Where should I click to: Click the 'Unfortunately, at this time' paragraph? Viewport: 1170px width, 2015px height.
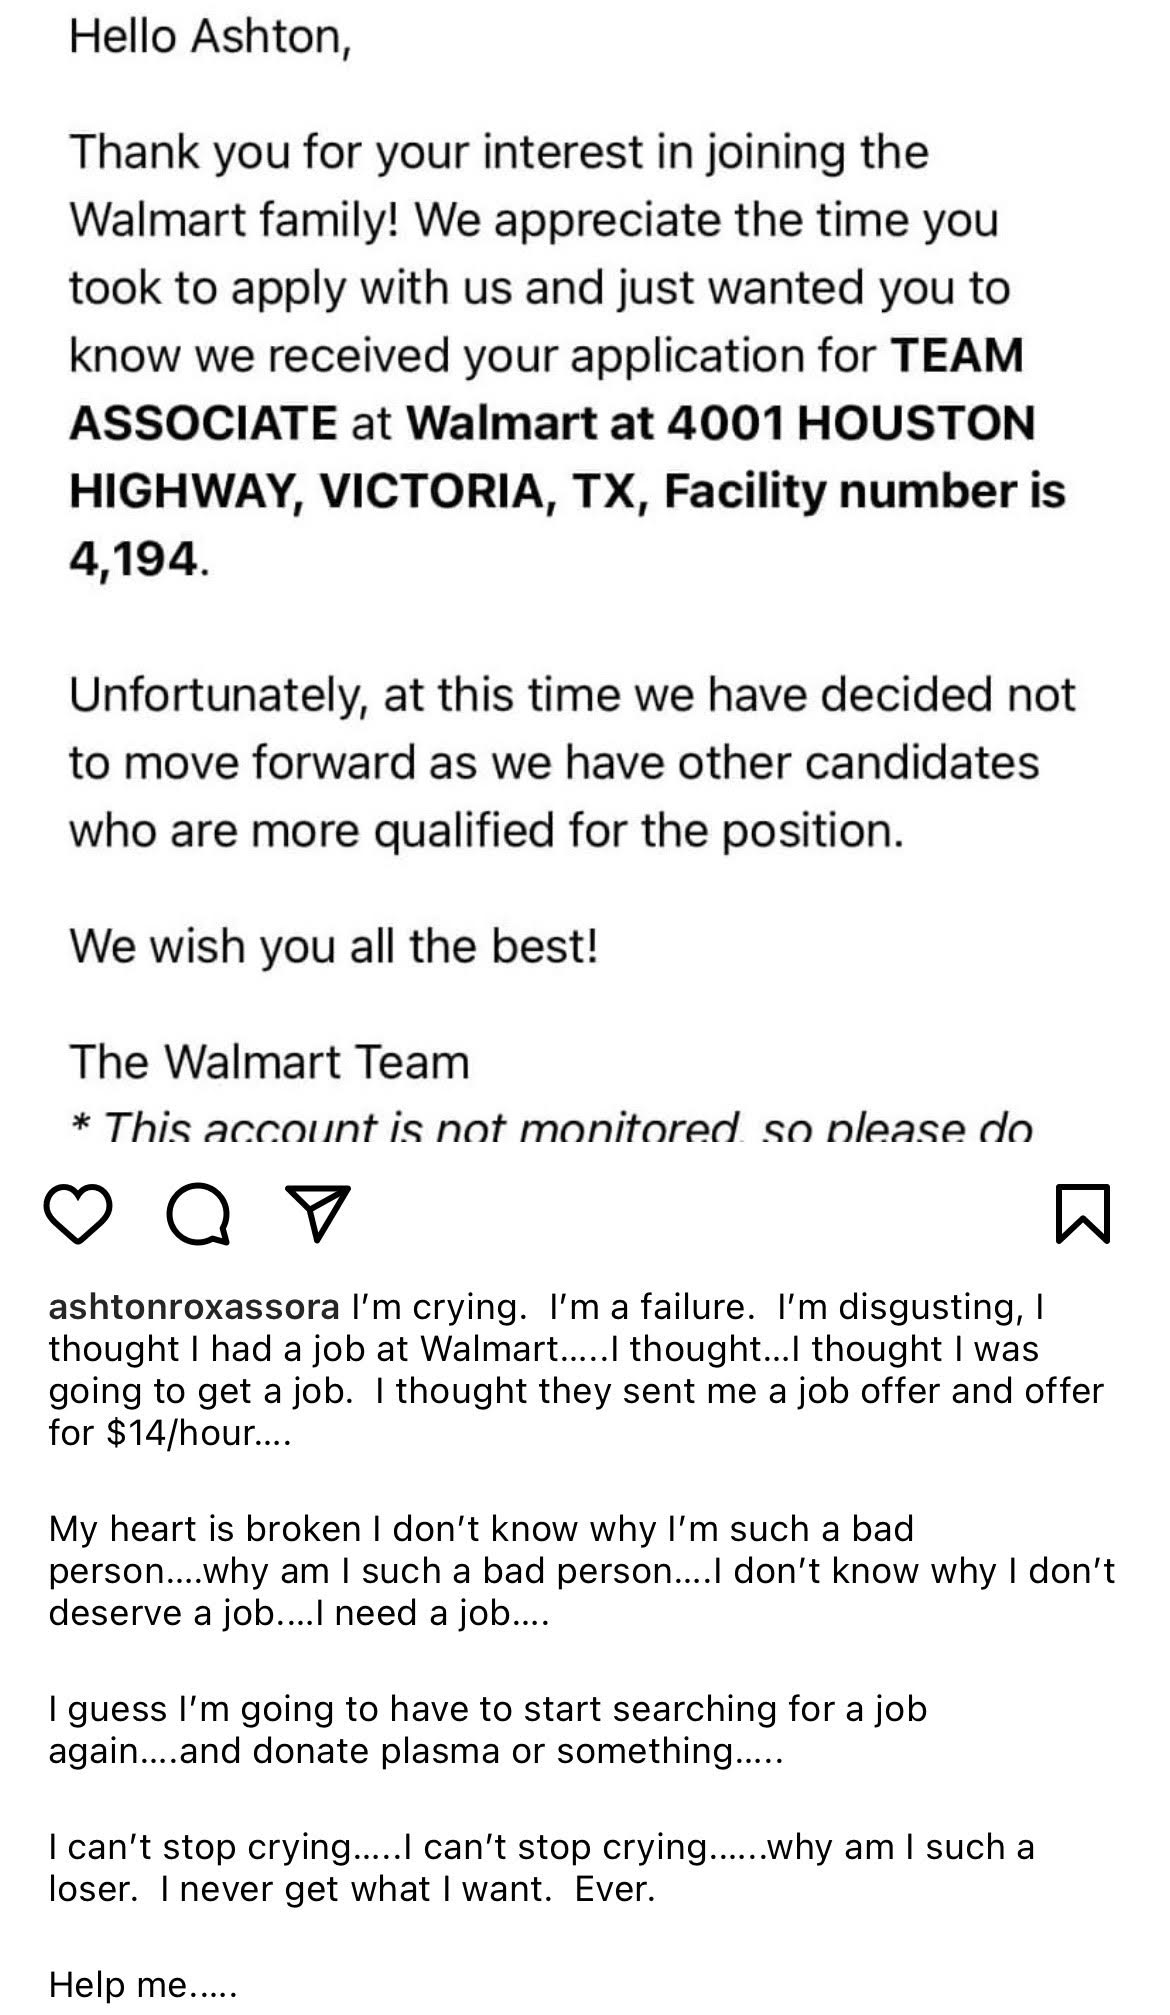[572, 762]
